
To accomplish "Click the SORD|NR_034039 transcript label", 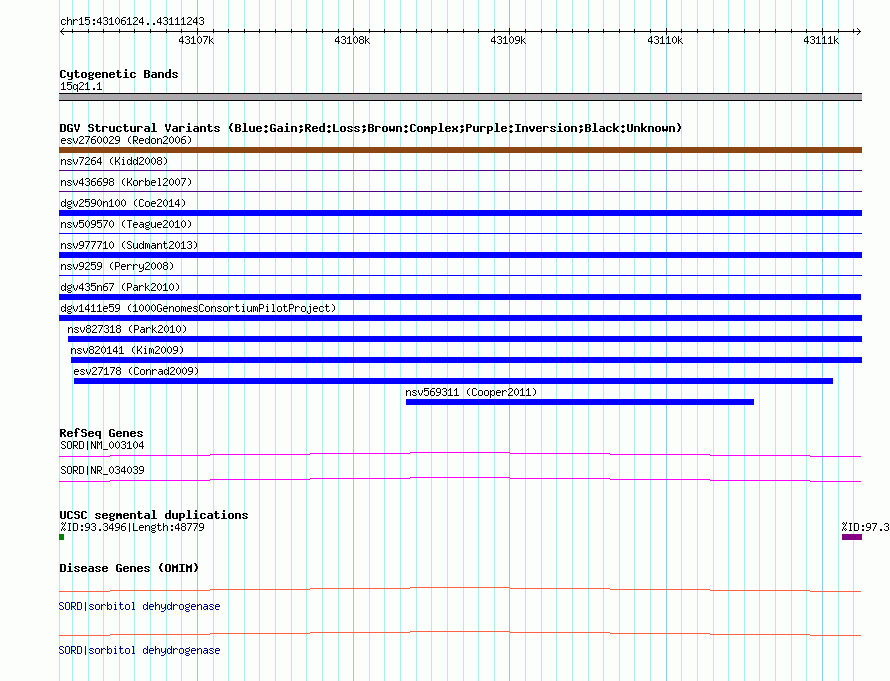I will coord(102,470).
